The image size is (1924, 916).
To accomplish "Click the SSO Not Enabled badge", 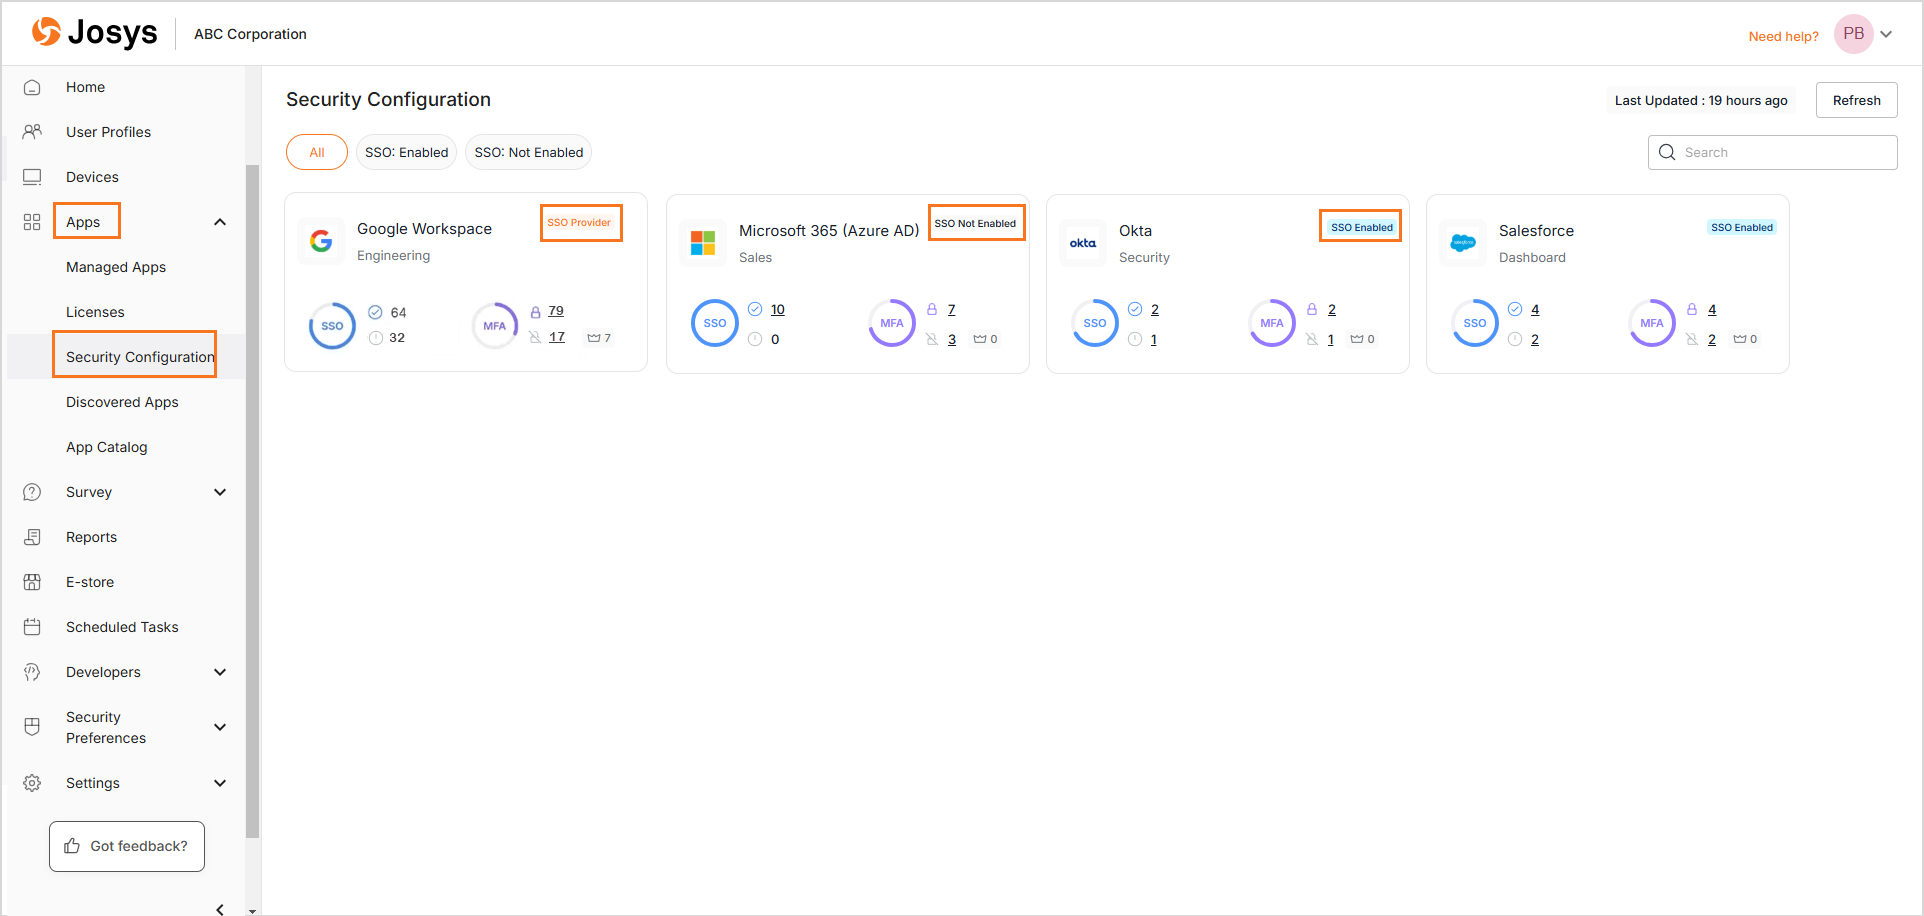I will 975,223.
